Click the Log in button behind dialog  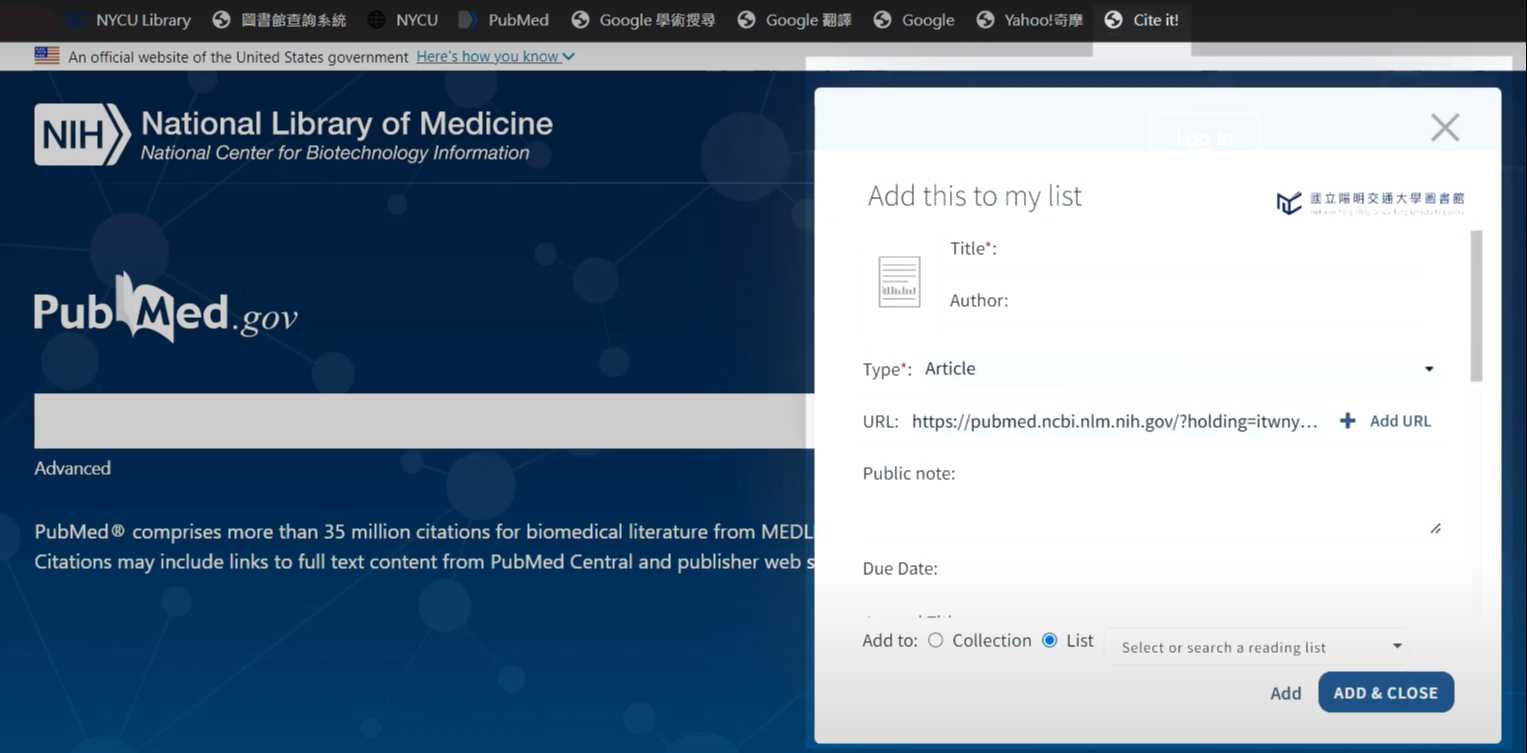(x=1204, y=138)
